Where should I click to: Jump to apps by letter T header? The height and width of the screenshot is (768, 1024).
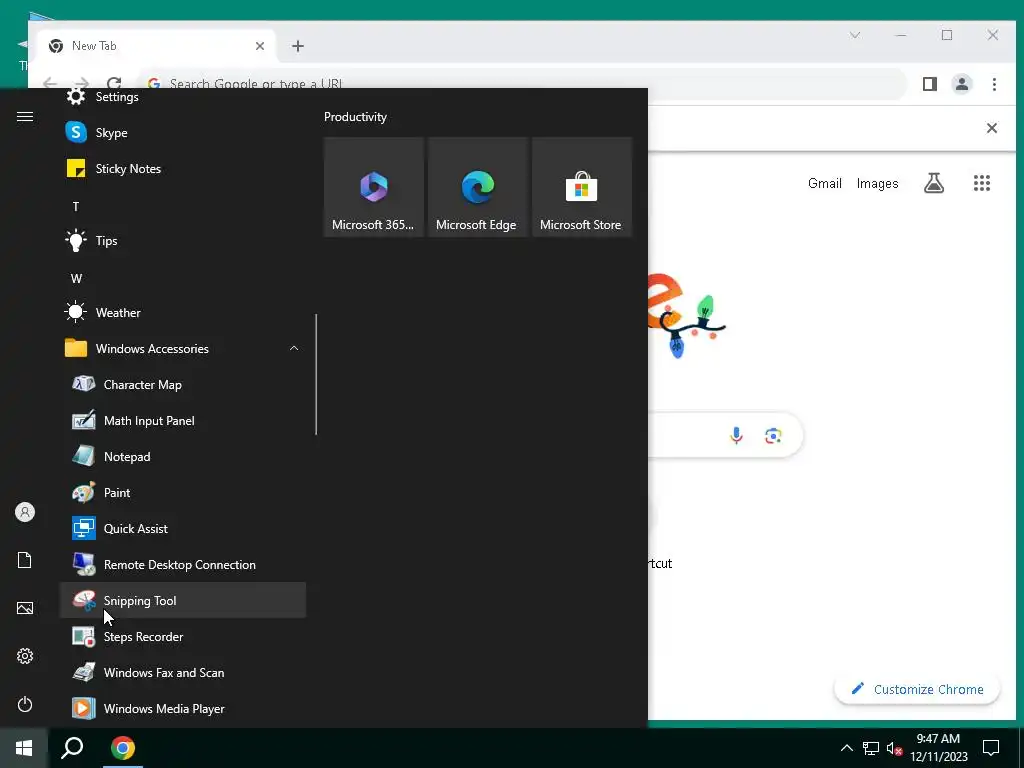[76, 206]
